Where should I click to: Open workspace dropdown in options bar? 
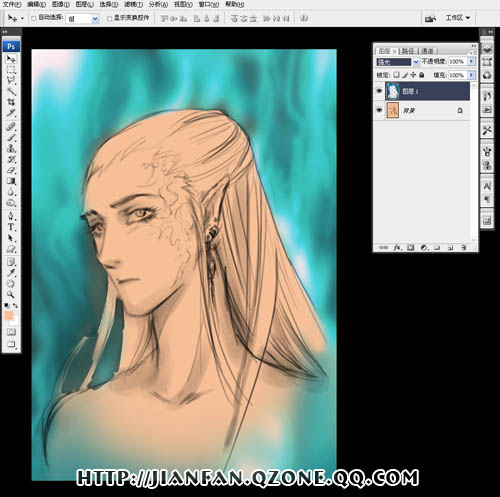[458, 18]
